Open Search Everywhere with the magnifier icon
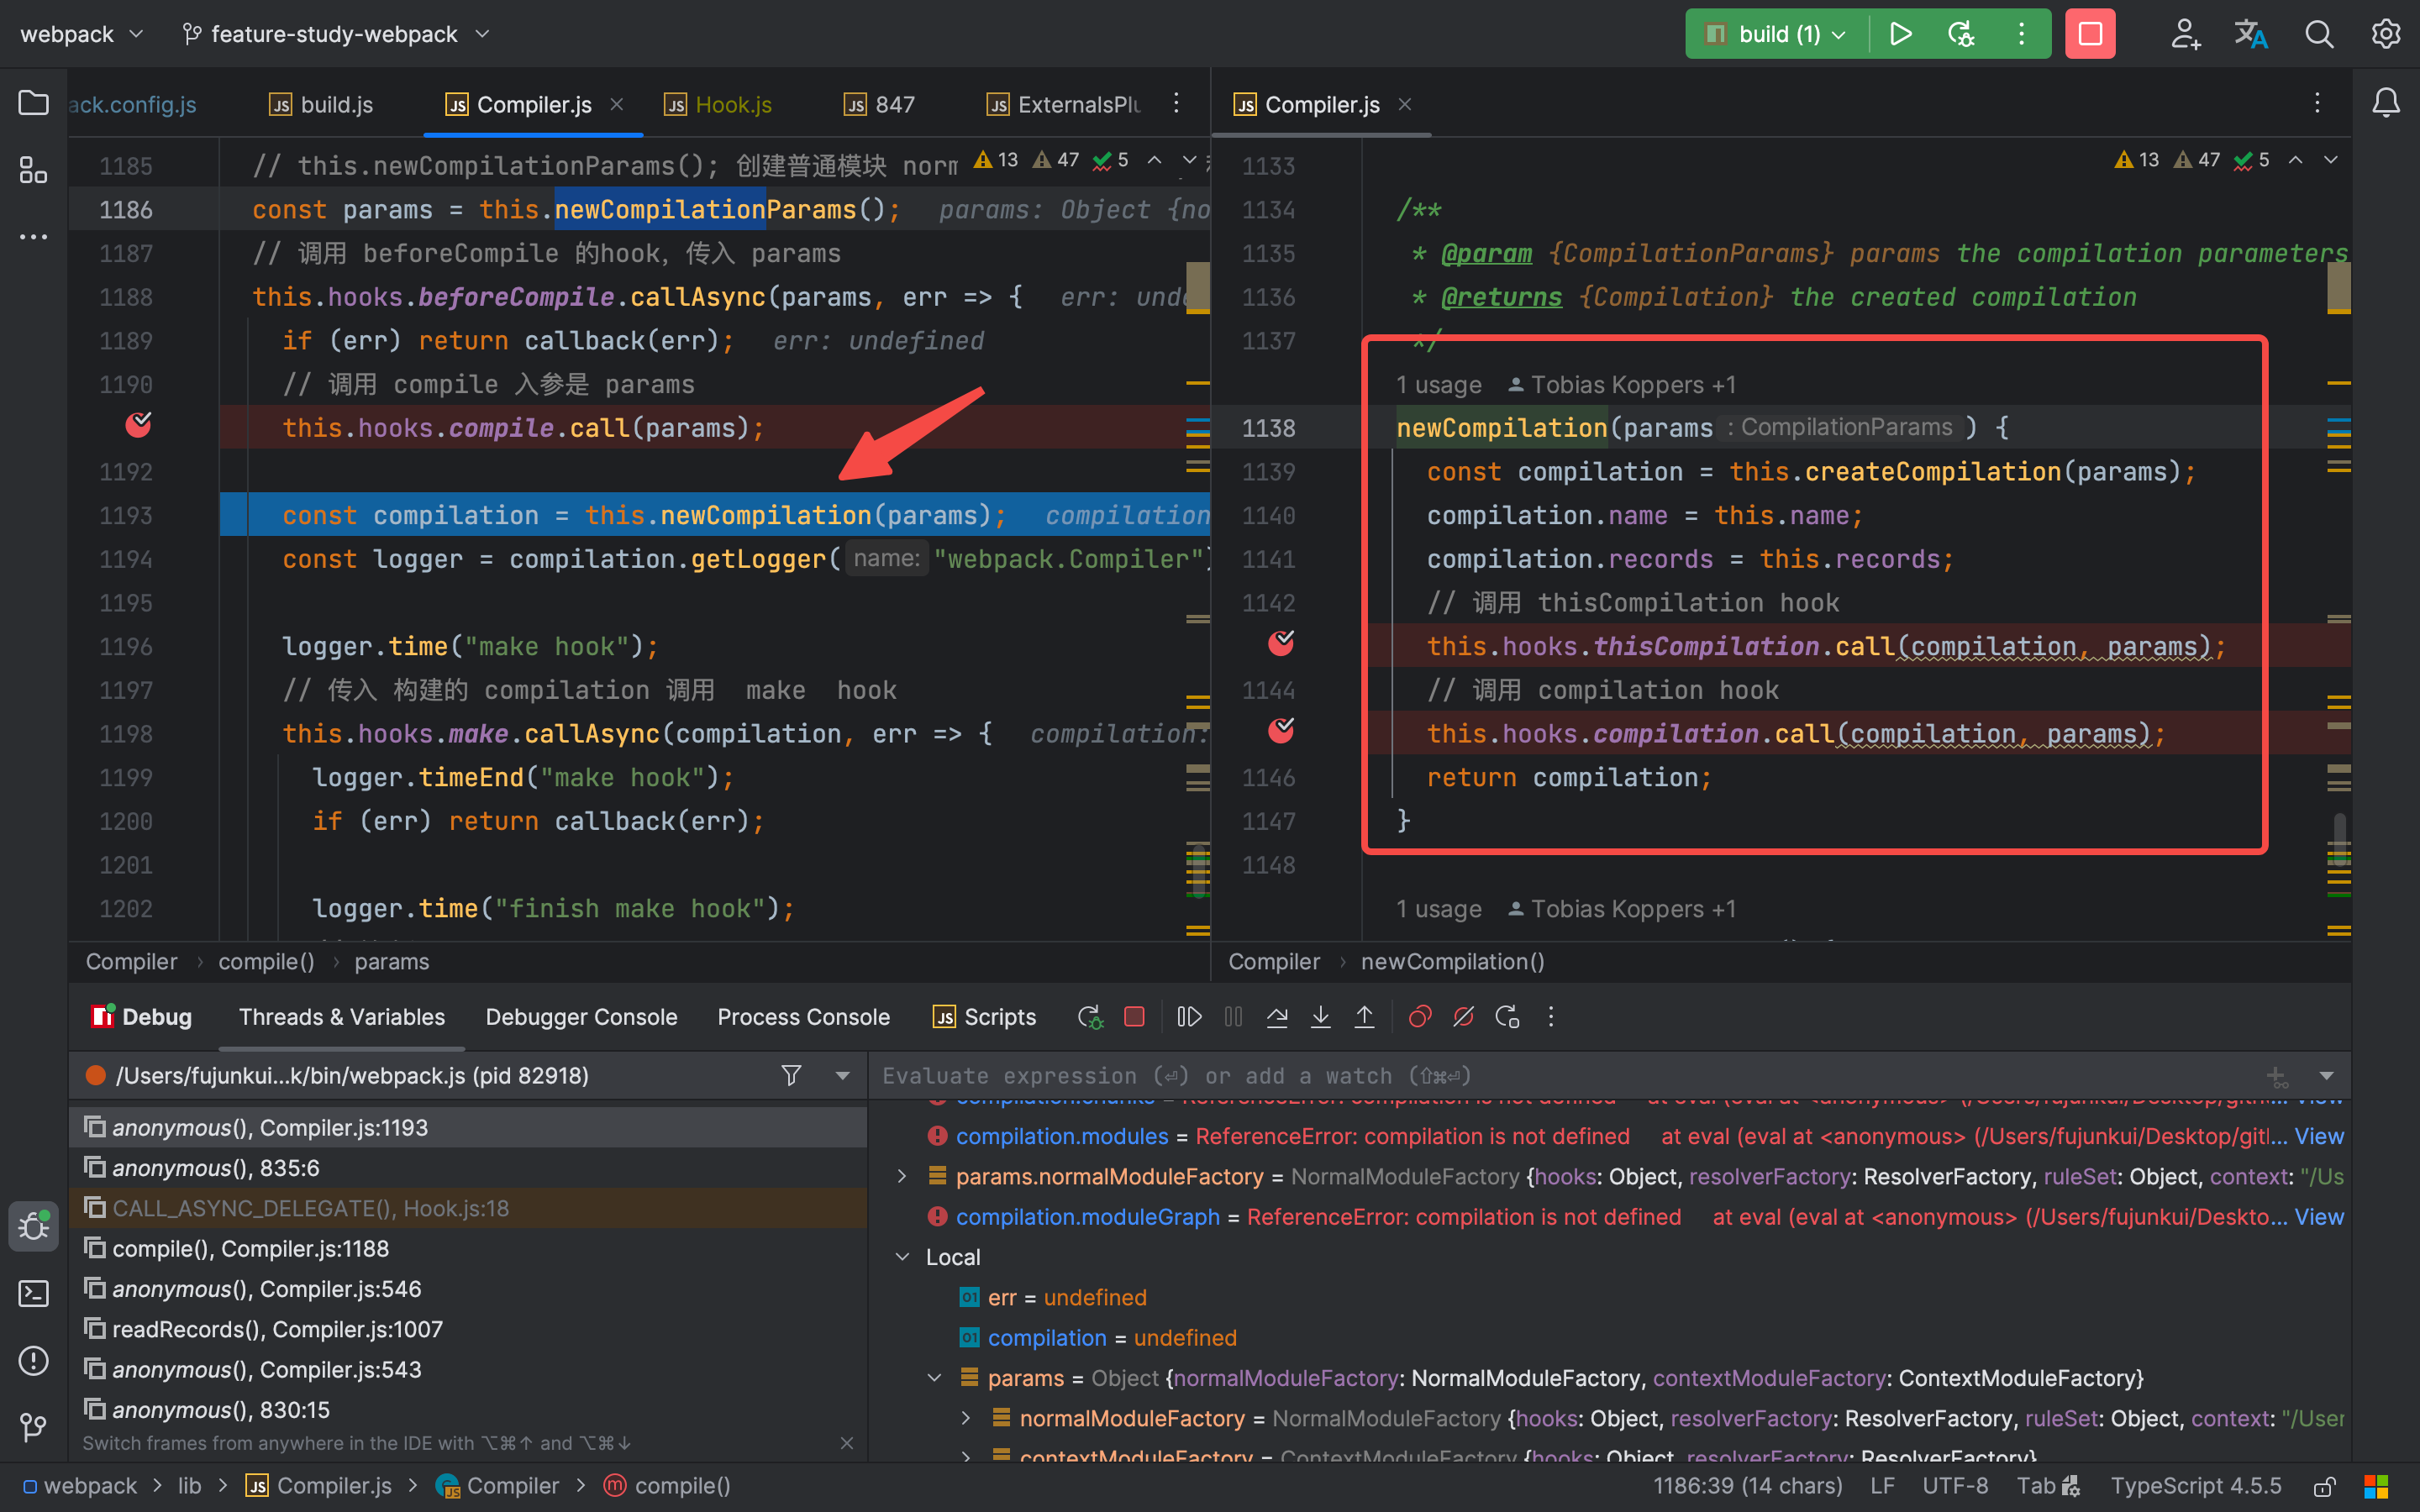 tap(2318, 33)
